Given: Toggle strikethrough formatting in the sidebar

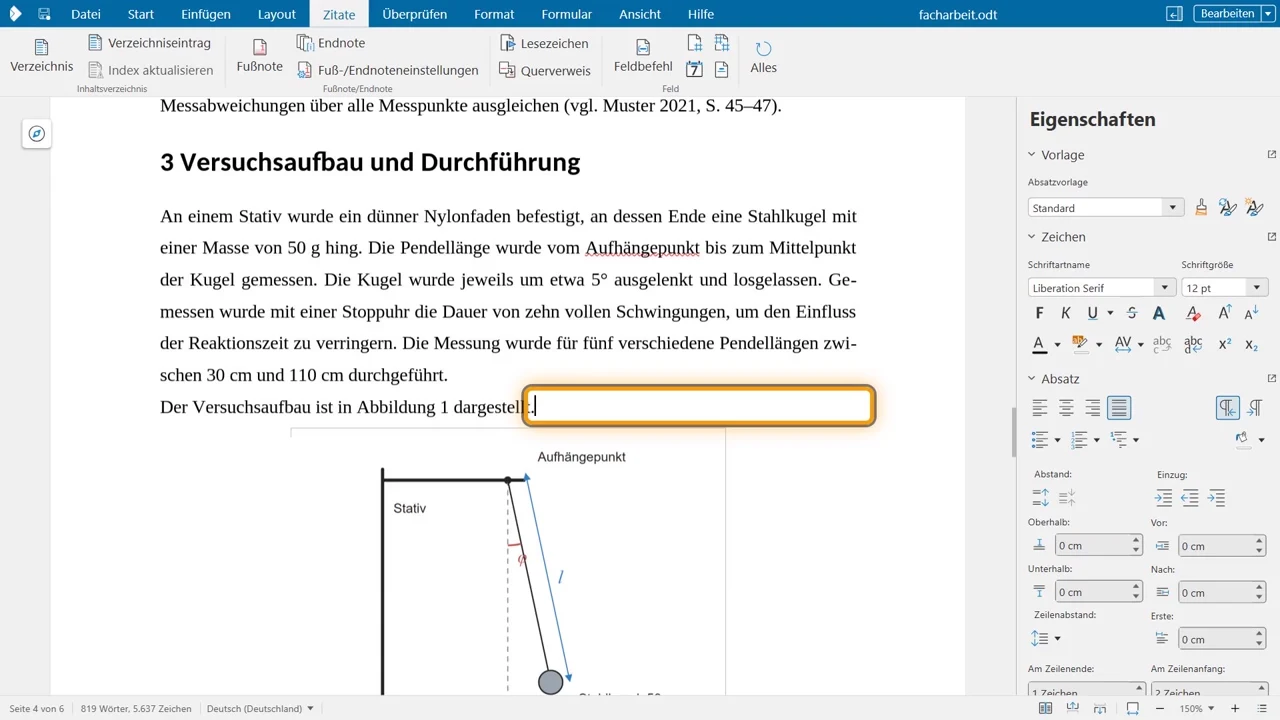Looking at the screenshot, I should [x=1132, y=314].
